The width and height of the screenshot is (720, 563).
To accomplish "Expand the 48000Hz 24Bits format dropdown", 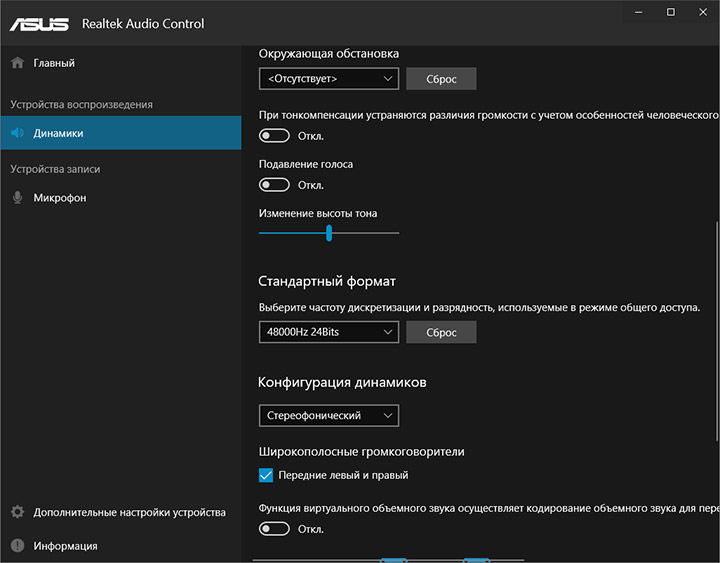I will pos(328,332).
